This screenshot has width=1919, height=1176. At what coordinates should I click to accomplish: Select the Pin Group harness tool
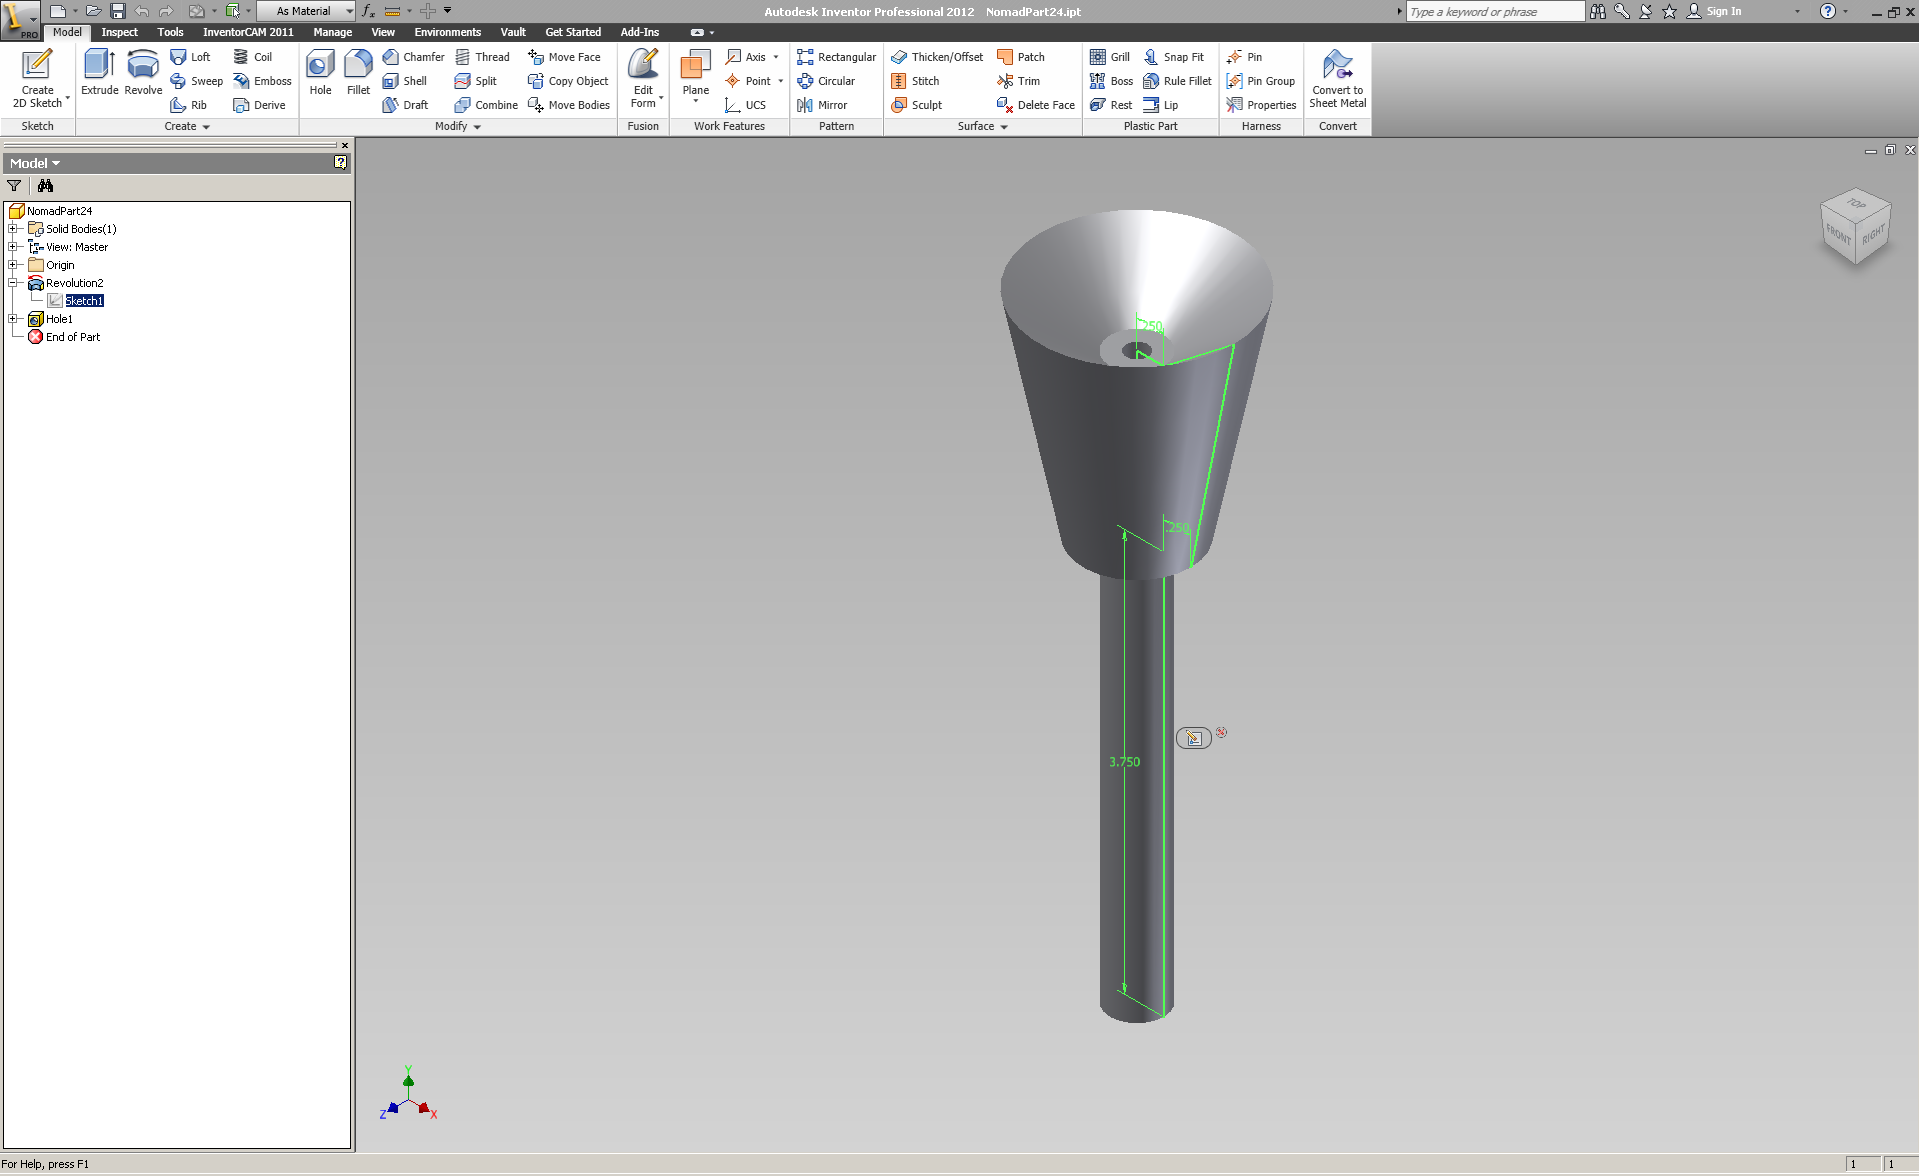pos(1261,81)
